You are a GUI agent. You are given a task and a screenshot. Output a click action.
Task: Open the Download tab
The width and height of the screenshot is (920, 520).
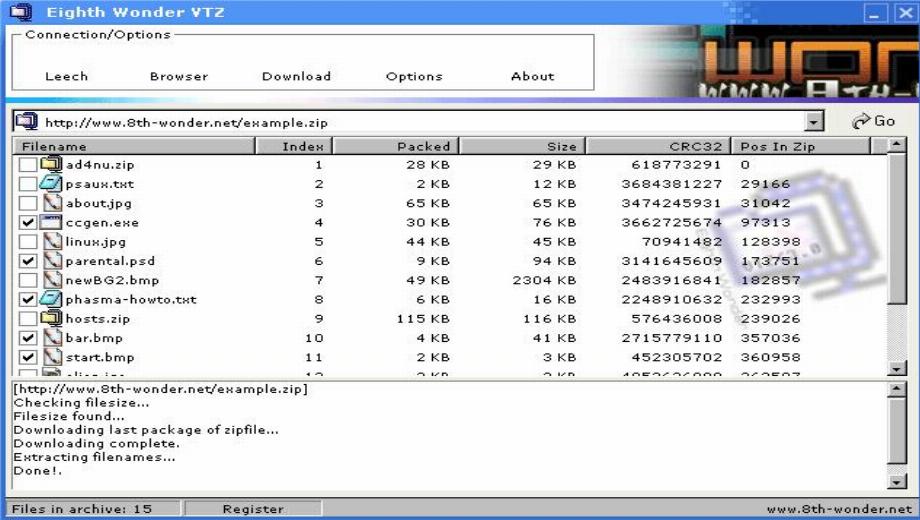coord(296,76)
